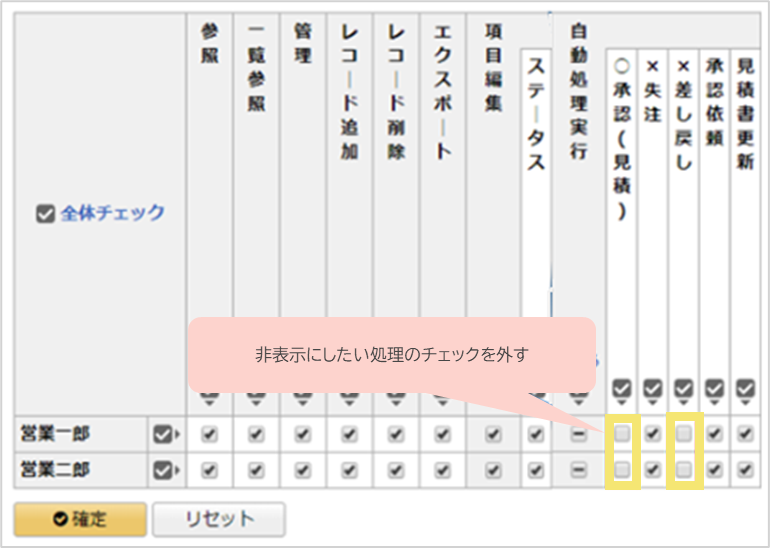Click the 参照 column heading
Viewport: 770px width, 548px height.
[209, 44]
